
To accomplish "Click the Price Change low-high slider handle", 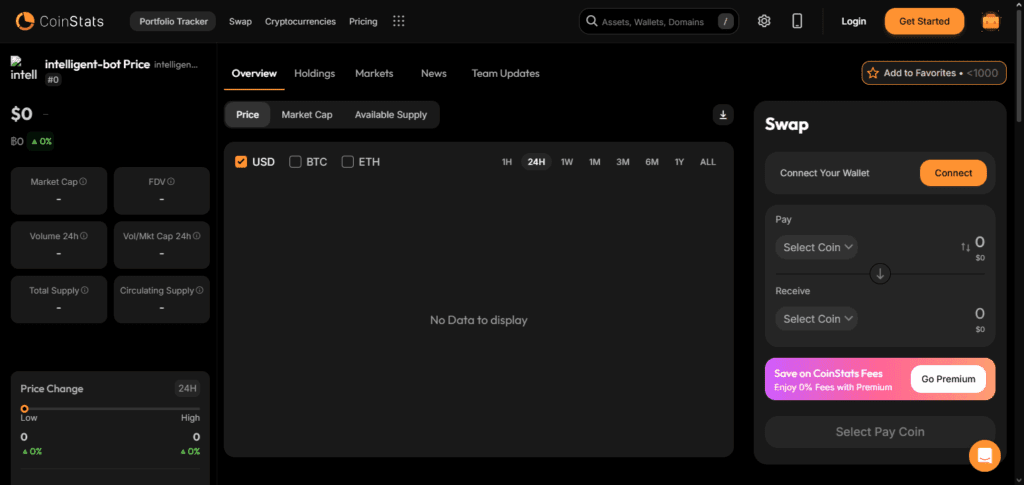I will point(25,409).
